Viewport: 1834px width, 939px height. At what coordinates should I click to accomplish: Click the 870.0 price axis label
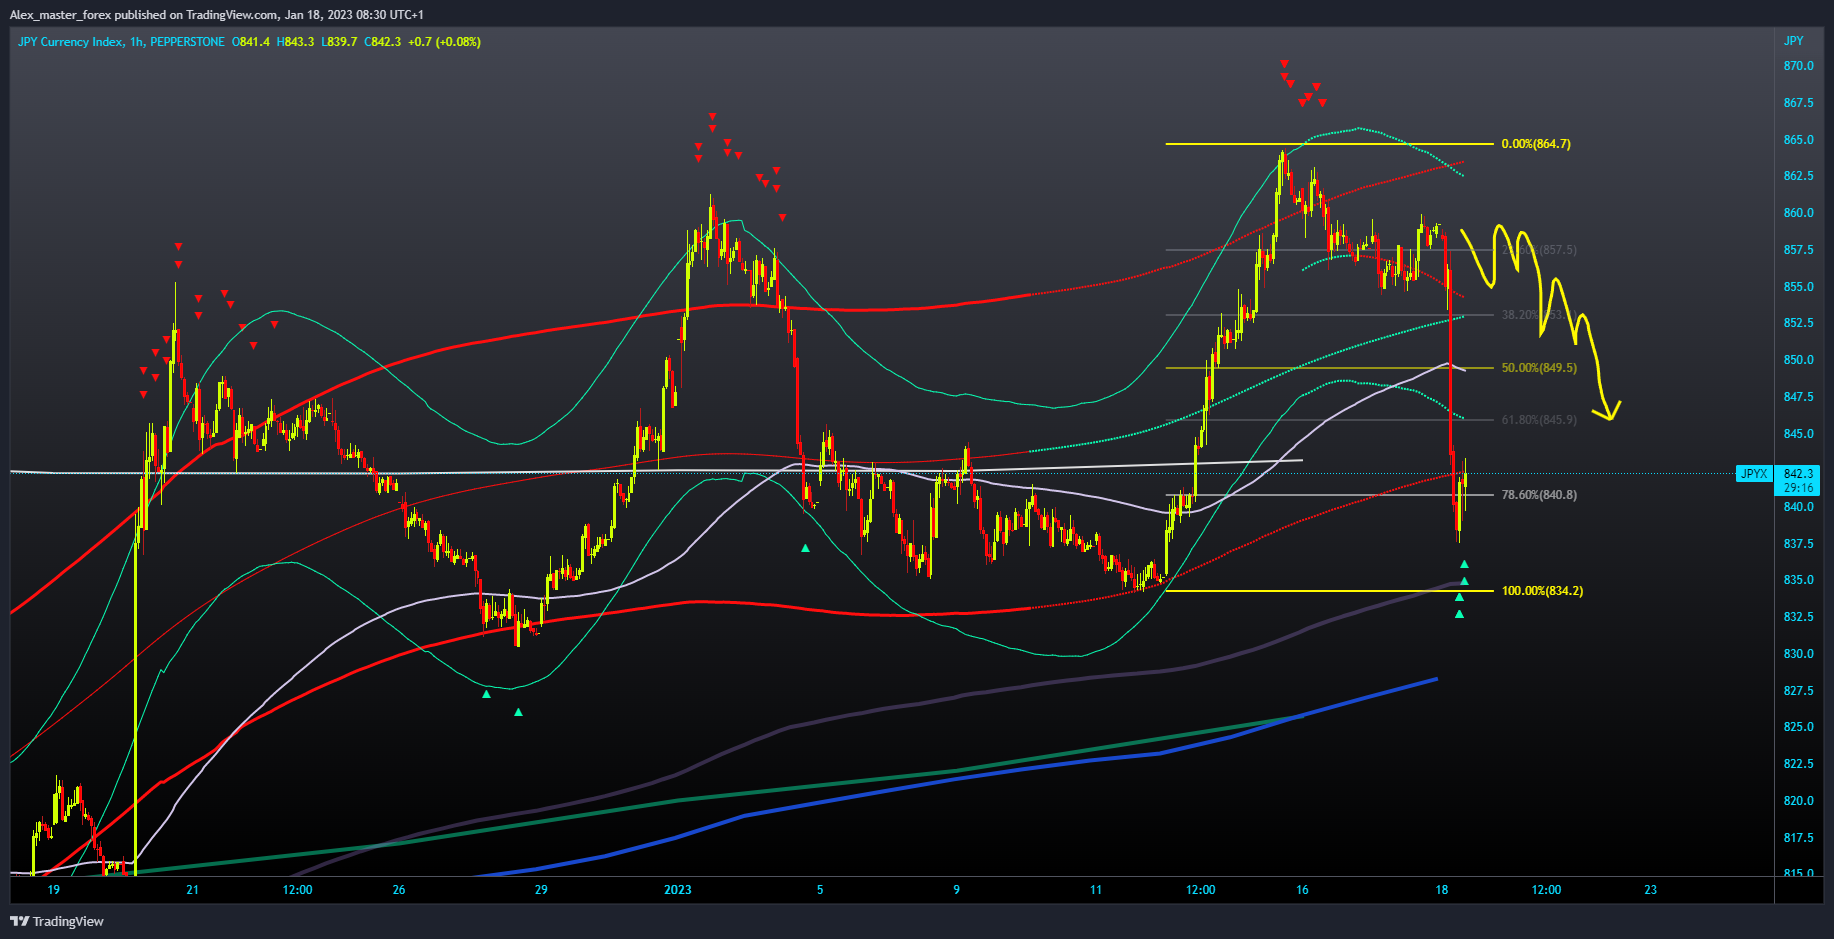tap(1798, 66)
